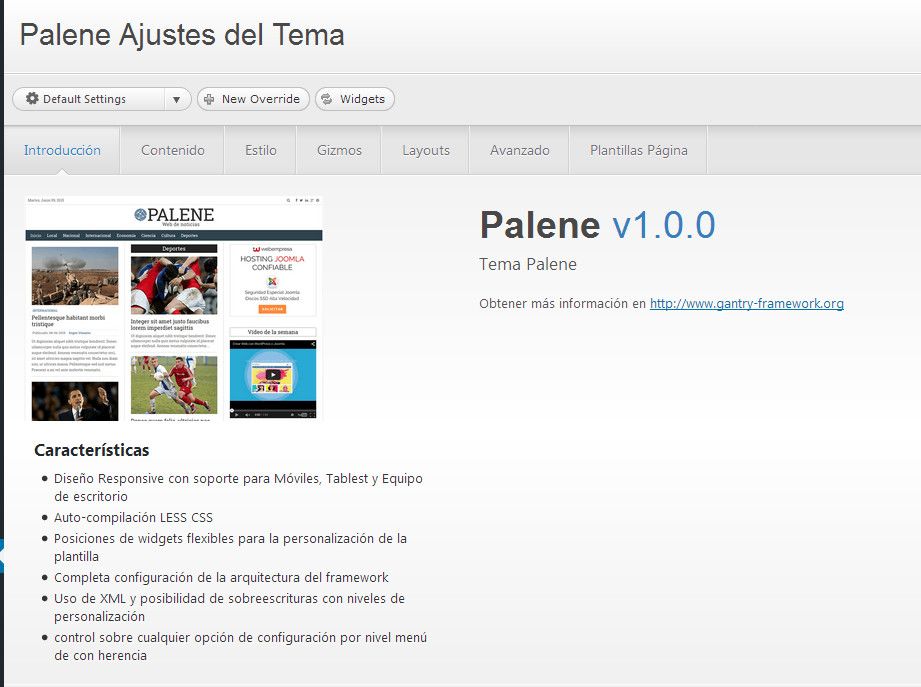Click 'Diseño Responsive con soporte' list item
This screenshot has width=921, height=687.
[238, 487]
